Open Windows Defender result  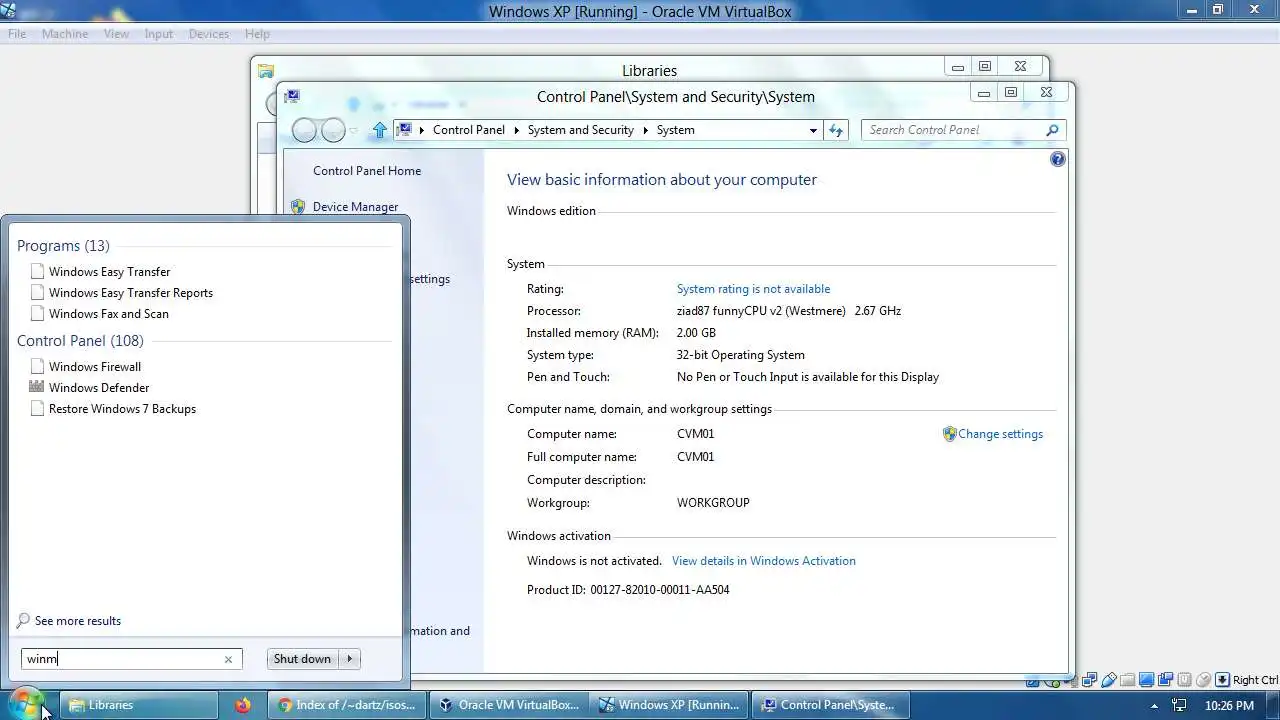[98, 388]
